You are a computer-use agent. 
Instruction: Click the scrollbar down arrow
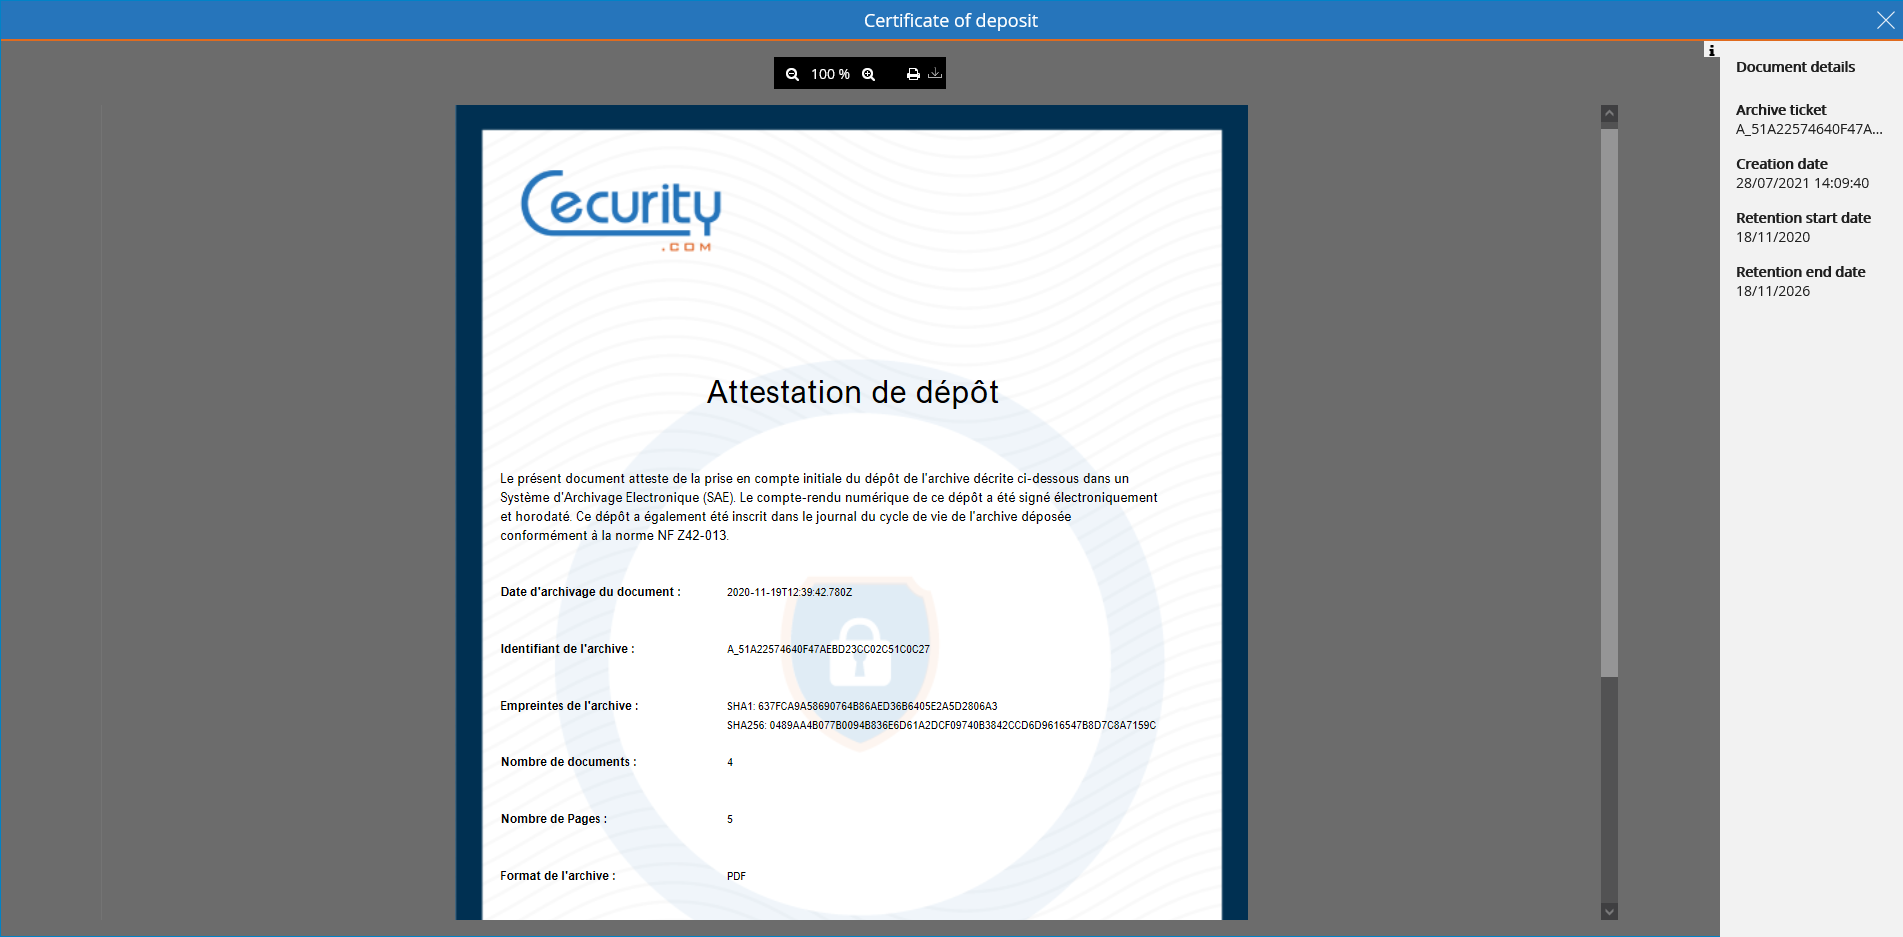(x=1608, y=910)
